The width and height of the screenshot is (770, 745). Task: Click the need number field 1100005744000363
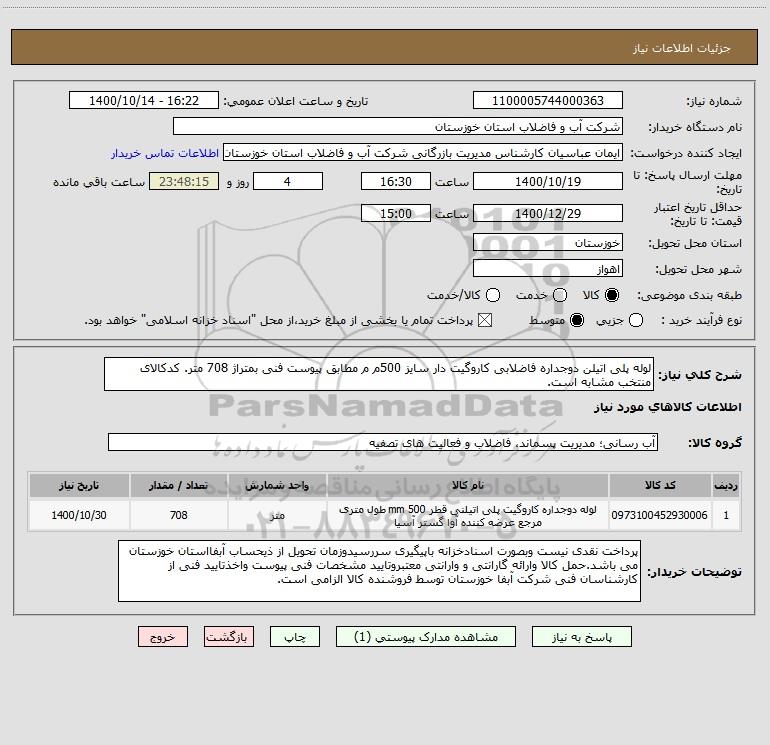click(x=548, y=101)
